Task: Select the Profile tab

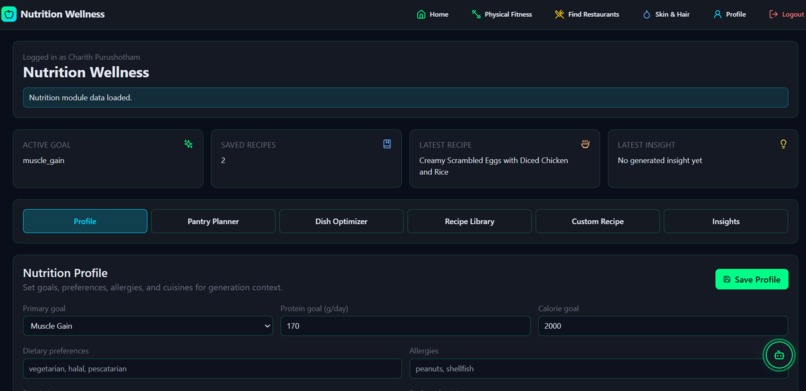Action: (x=85, y=221)
